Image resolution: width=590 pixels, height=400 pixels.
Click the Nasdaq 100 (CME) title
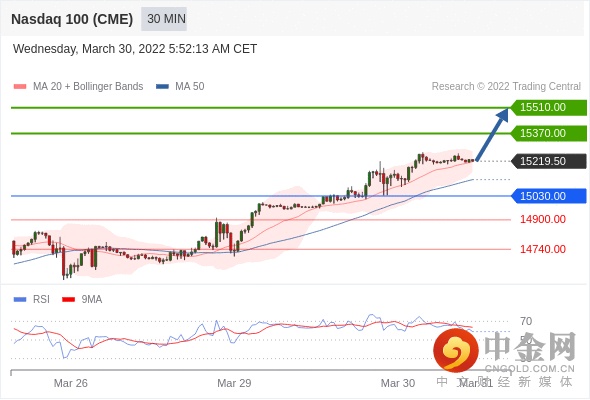(72, 19)
